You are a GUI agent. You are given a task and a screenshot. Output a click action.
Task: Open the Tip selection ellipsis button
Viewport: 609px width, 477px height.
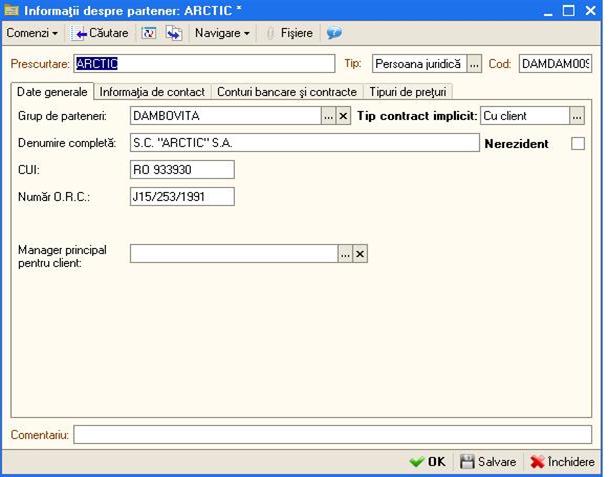click(474, 63)
